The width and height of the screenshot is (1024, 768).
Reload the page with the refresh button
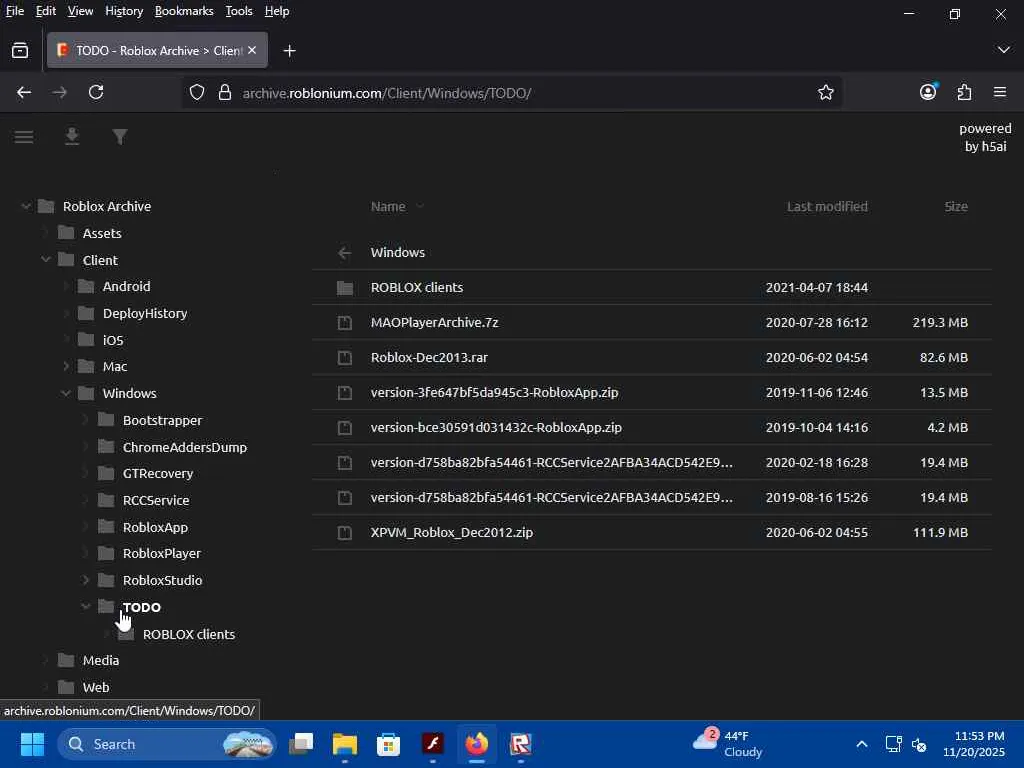[96, 92]
